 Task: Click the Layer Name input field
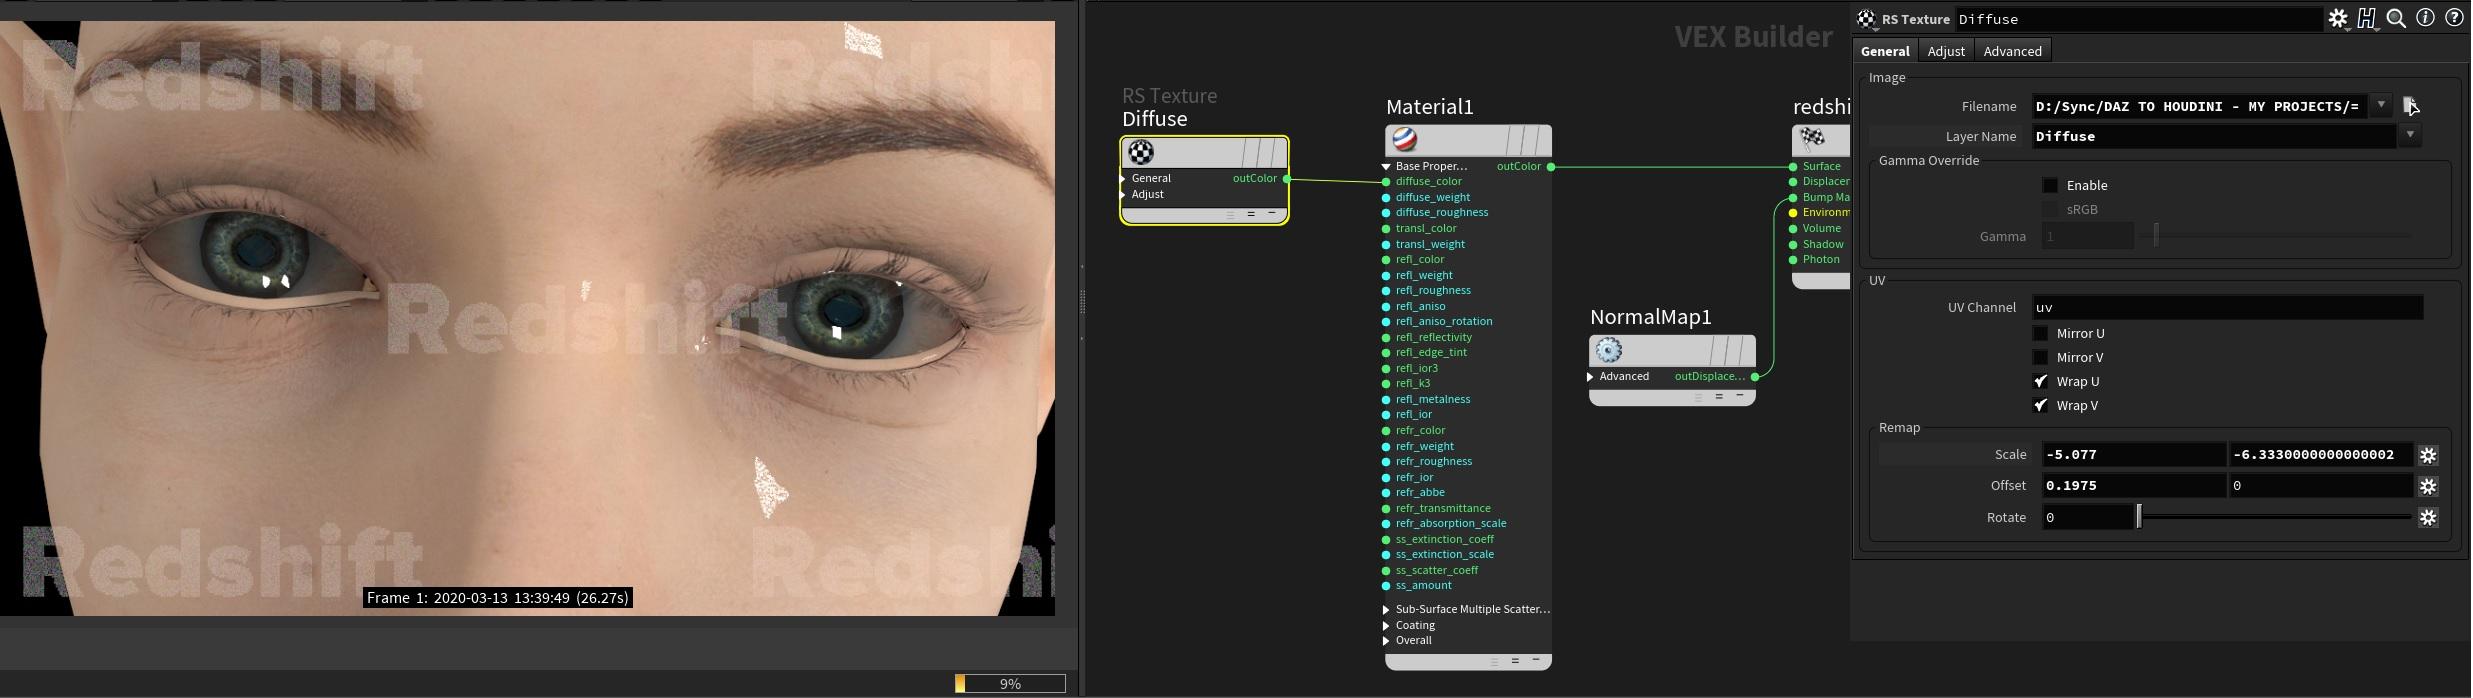point(2214,136)
